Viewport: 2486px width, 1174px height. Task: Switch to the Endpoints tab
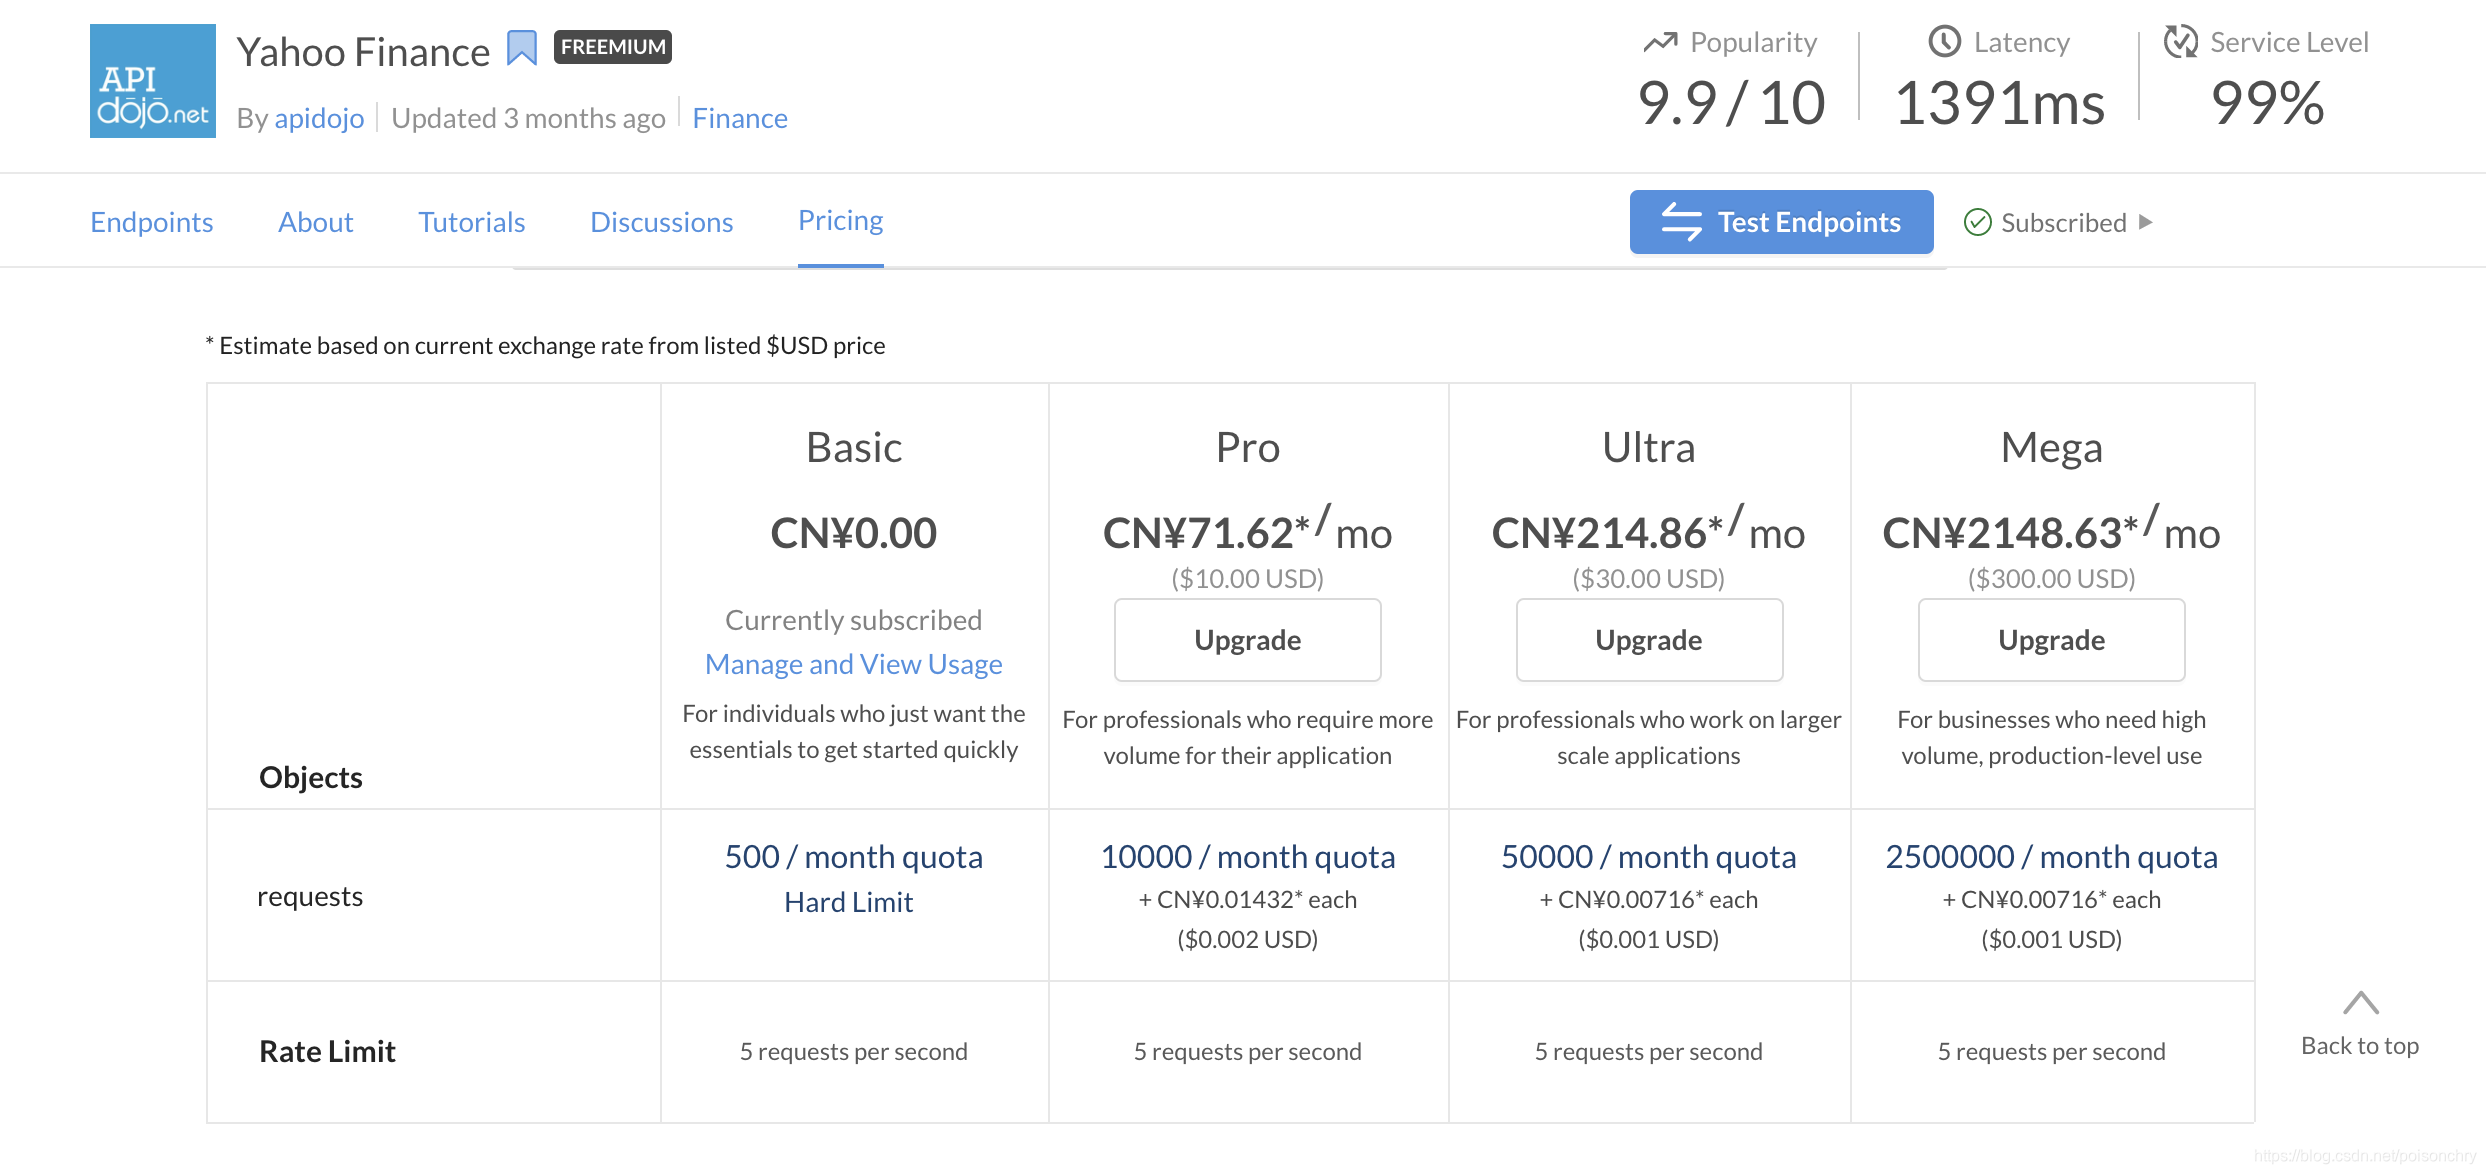[151, 222]
